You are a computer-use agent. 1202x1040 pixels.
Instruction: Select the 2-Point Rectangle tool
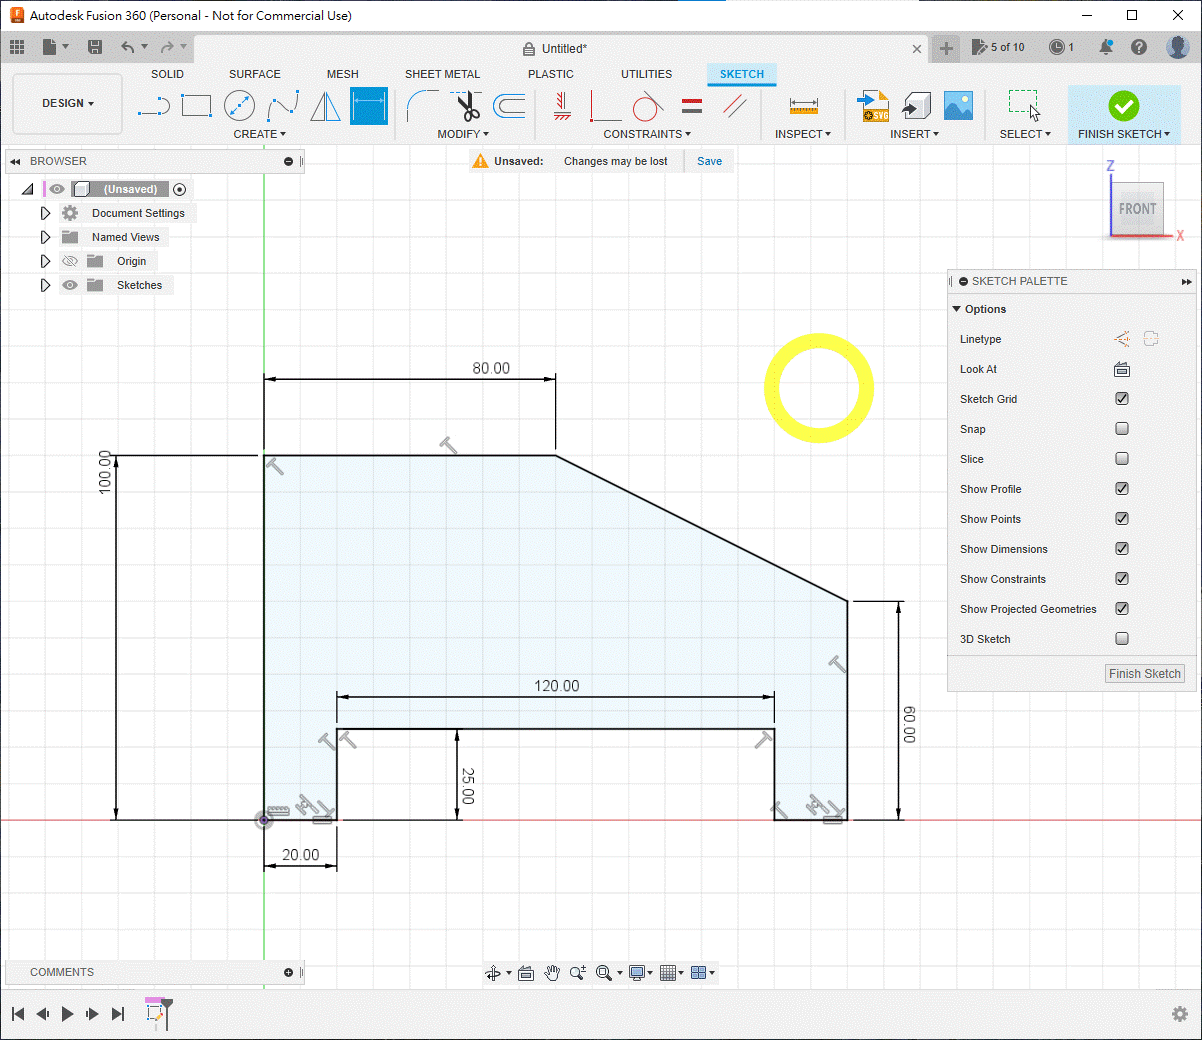point(196,106)
